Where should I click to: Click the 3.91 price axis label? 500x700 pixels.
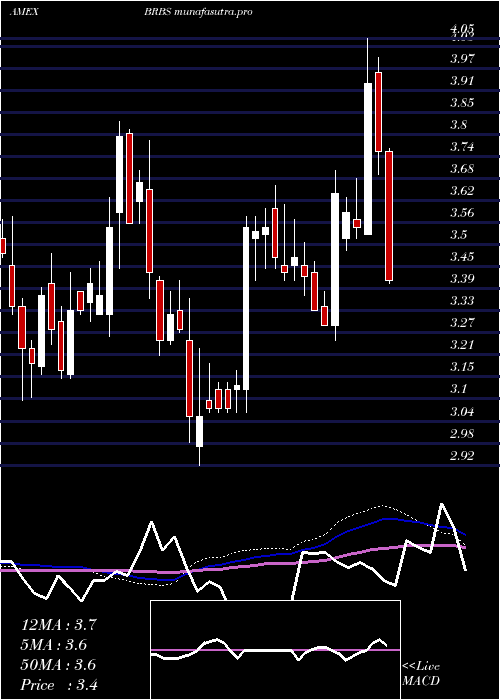[x=462, y=80]
